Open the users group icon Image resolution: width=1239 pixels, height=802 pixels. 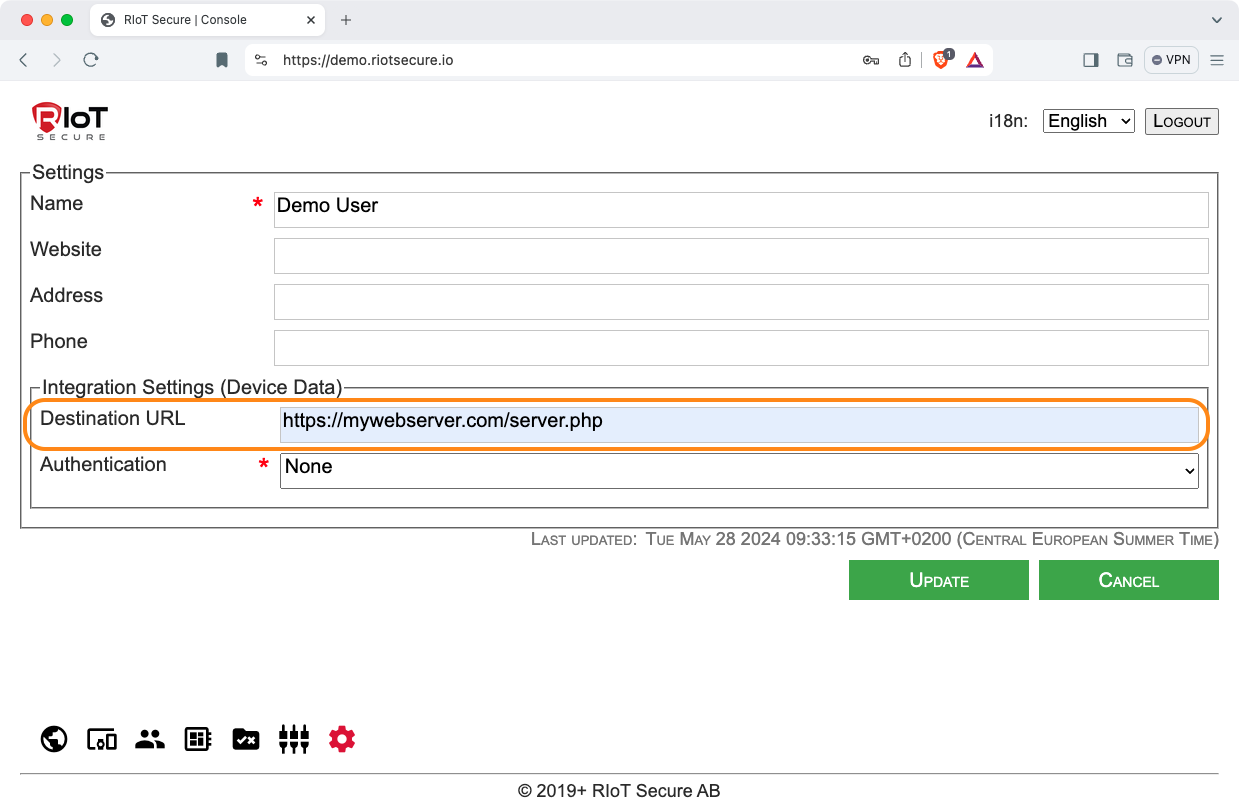pos(150,739)
